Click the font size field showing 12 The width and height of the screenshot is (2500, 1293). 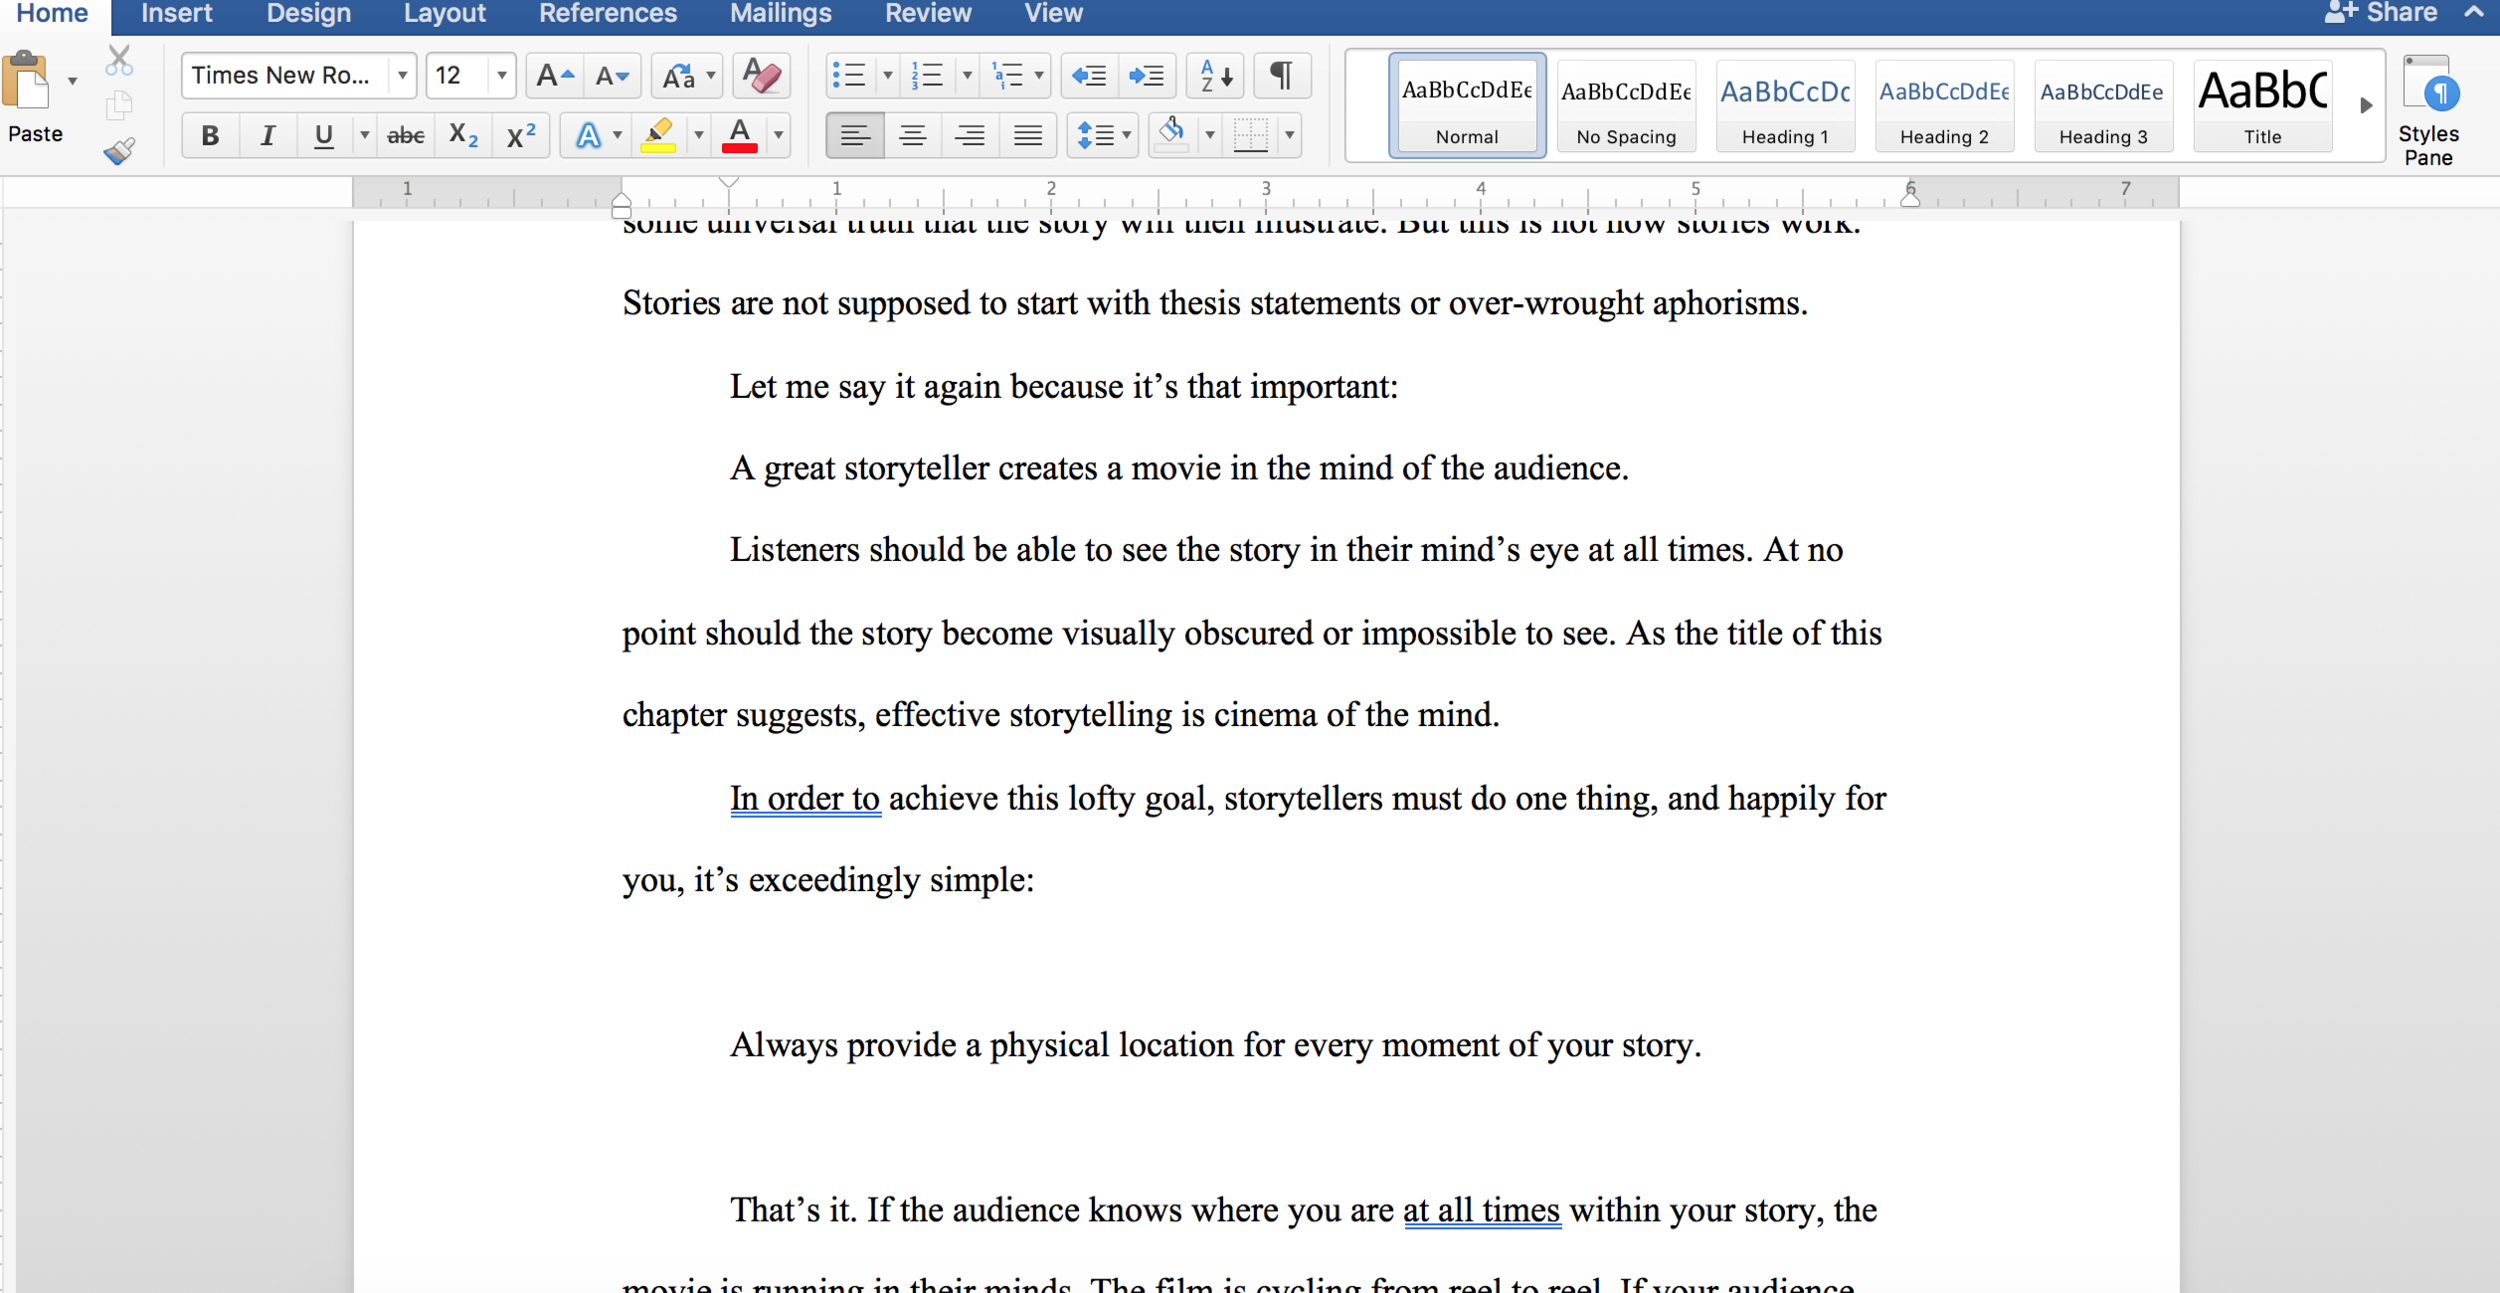pyautogui.click(x=458, y=76)
